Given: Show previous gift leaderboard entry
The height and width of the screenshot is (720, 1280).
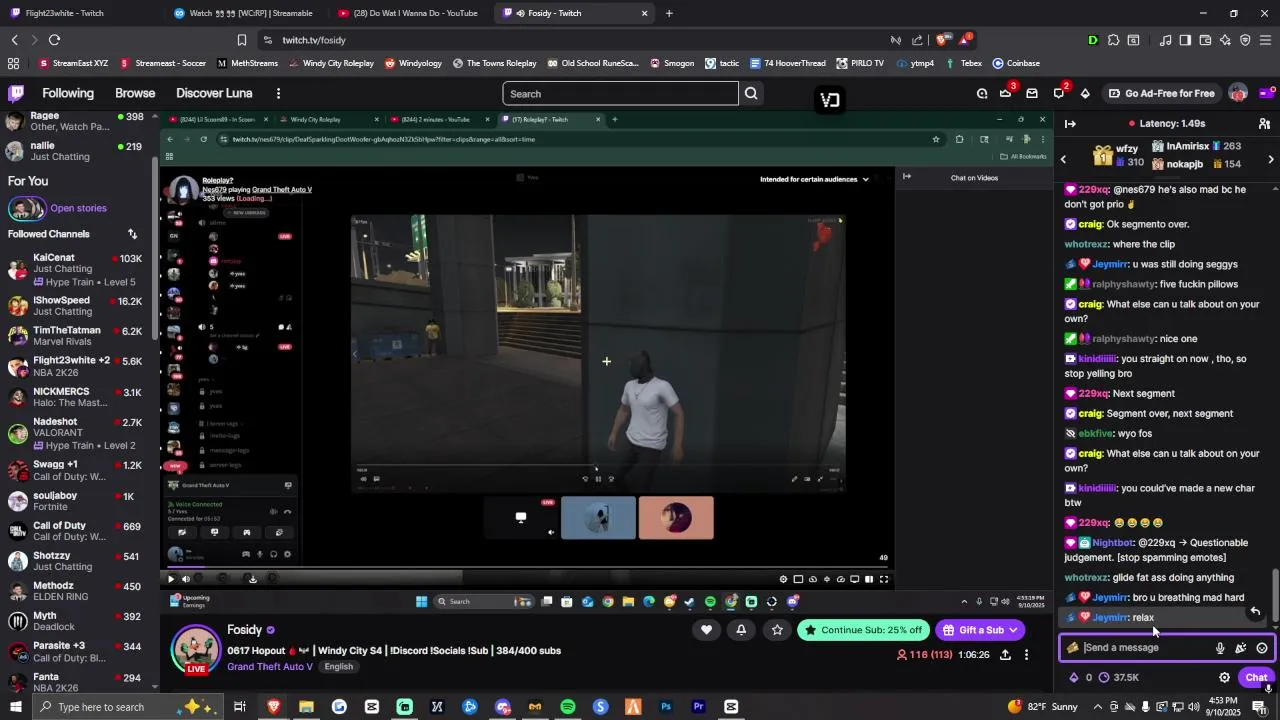Looking at the screenshot, I should [x=1063, y=160].
